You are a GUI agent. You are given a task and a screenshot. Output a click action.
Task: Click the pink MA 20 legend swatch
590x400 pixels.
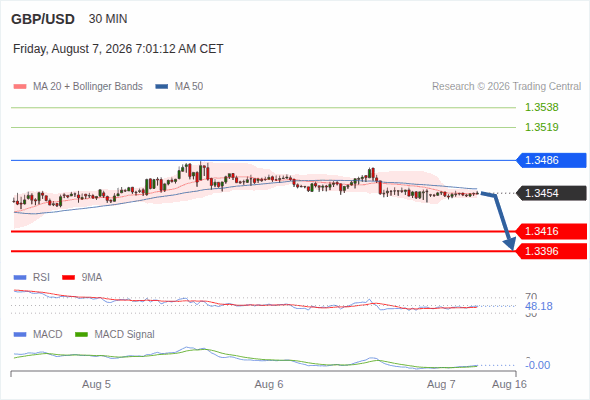click(20, 87)
